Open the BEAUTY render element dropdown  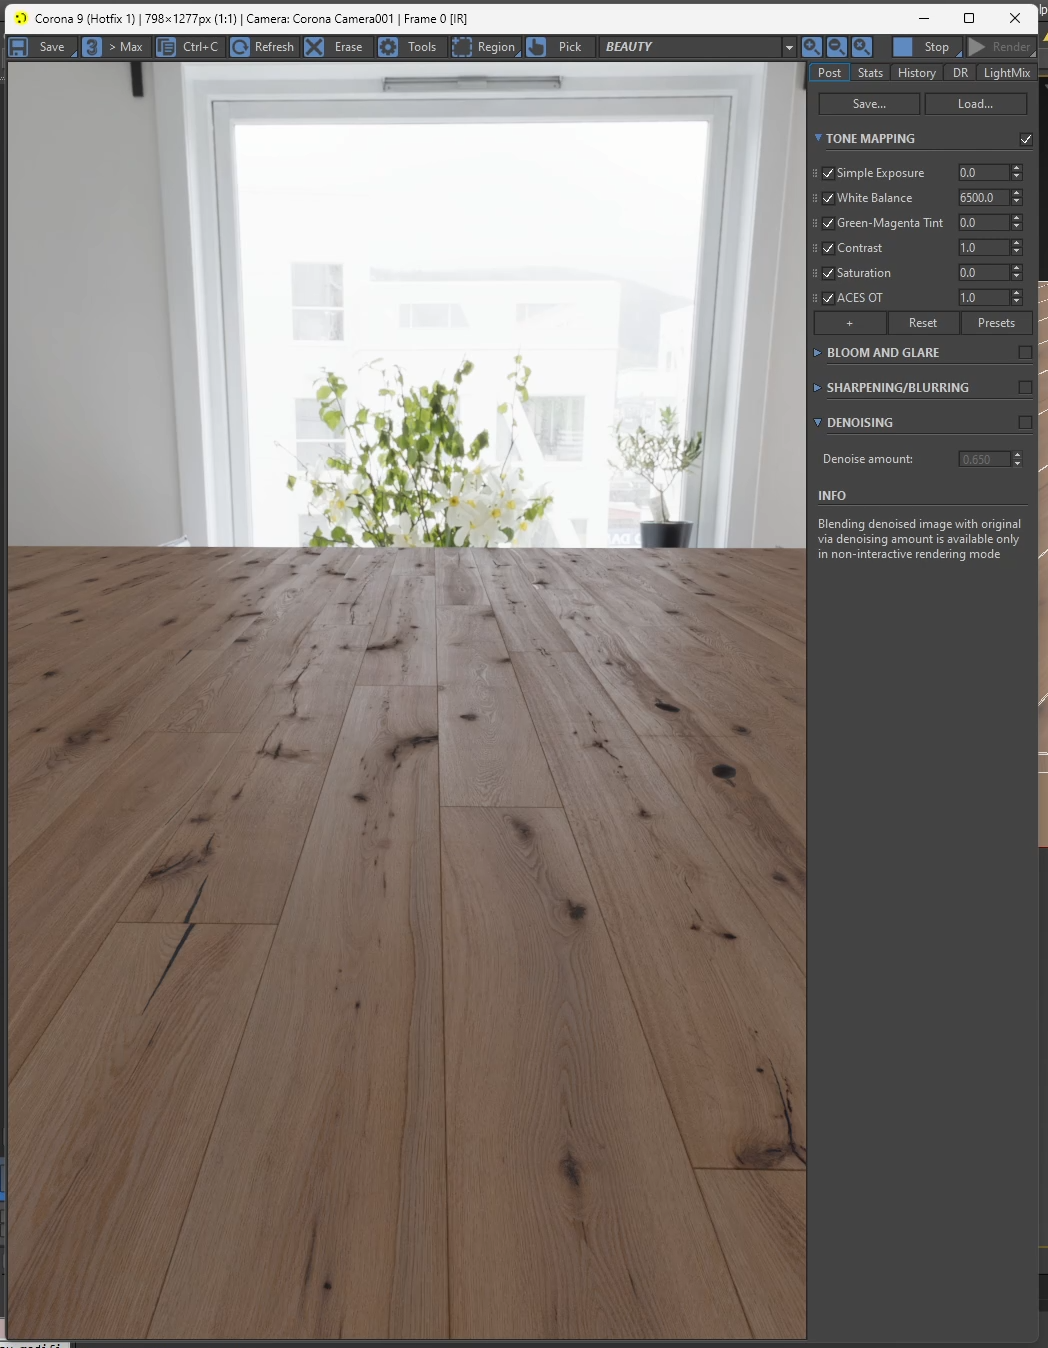point(790,47)
